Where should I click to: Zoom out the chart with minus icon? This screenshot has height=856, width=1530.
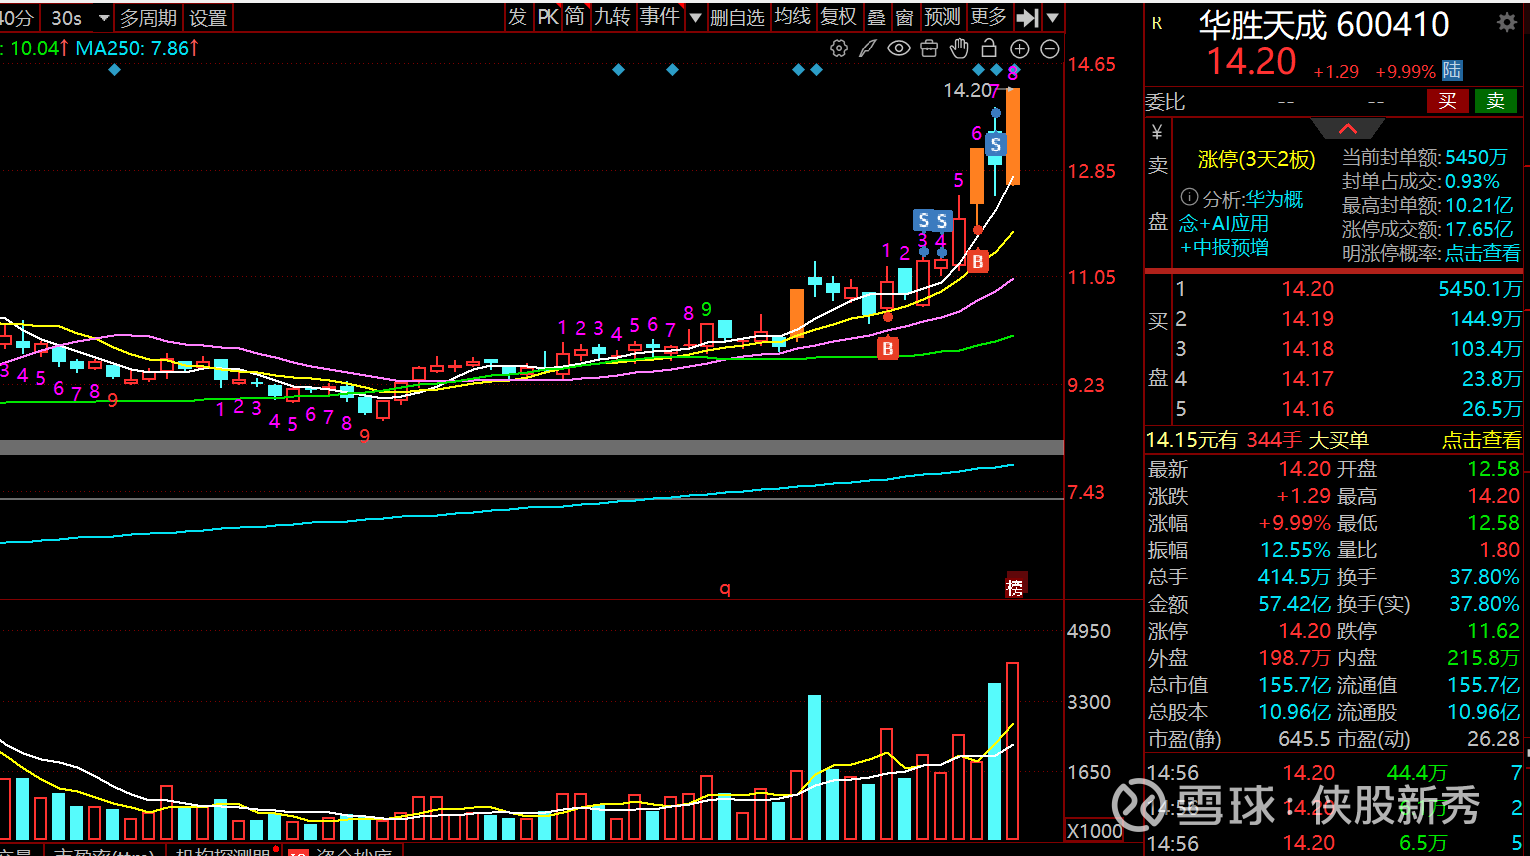[1050, 49]
